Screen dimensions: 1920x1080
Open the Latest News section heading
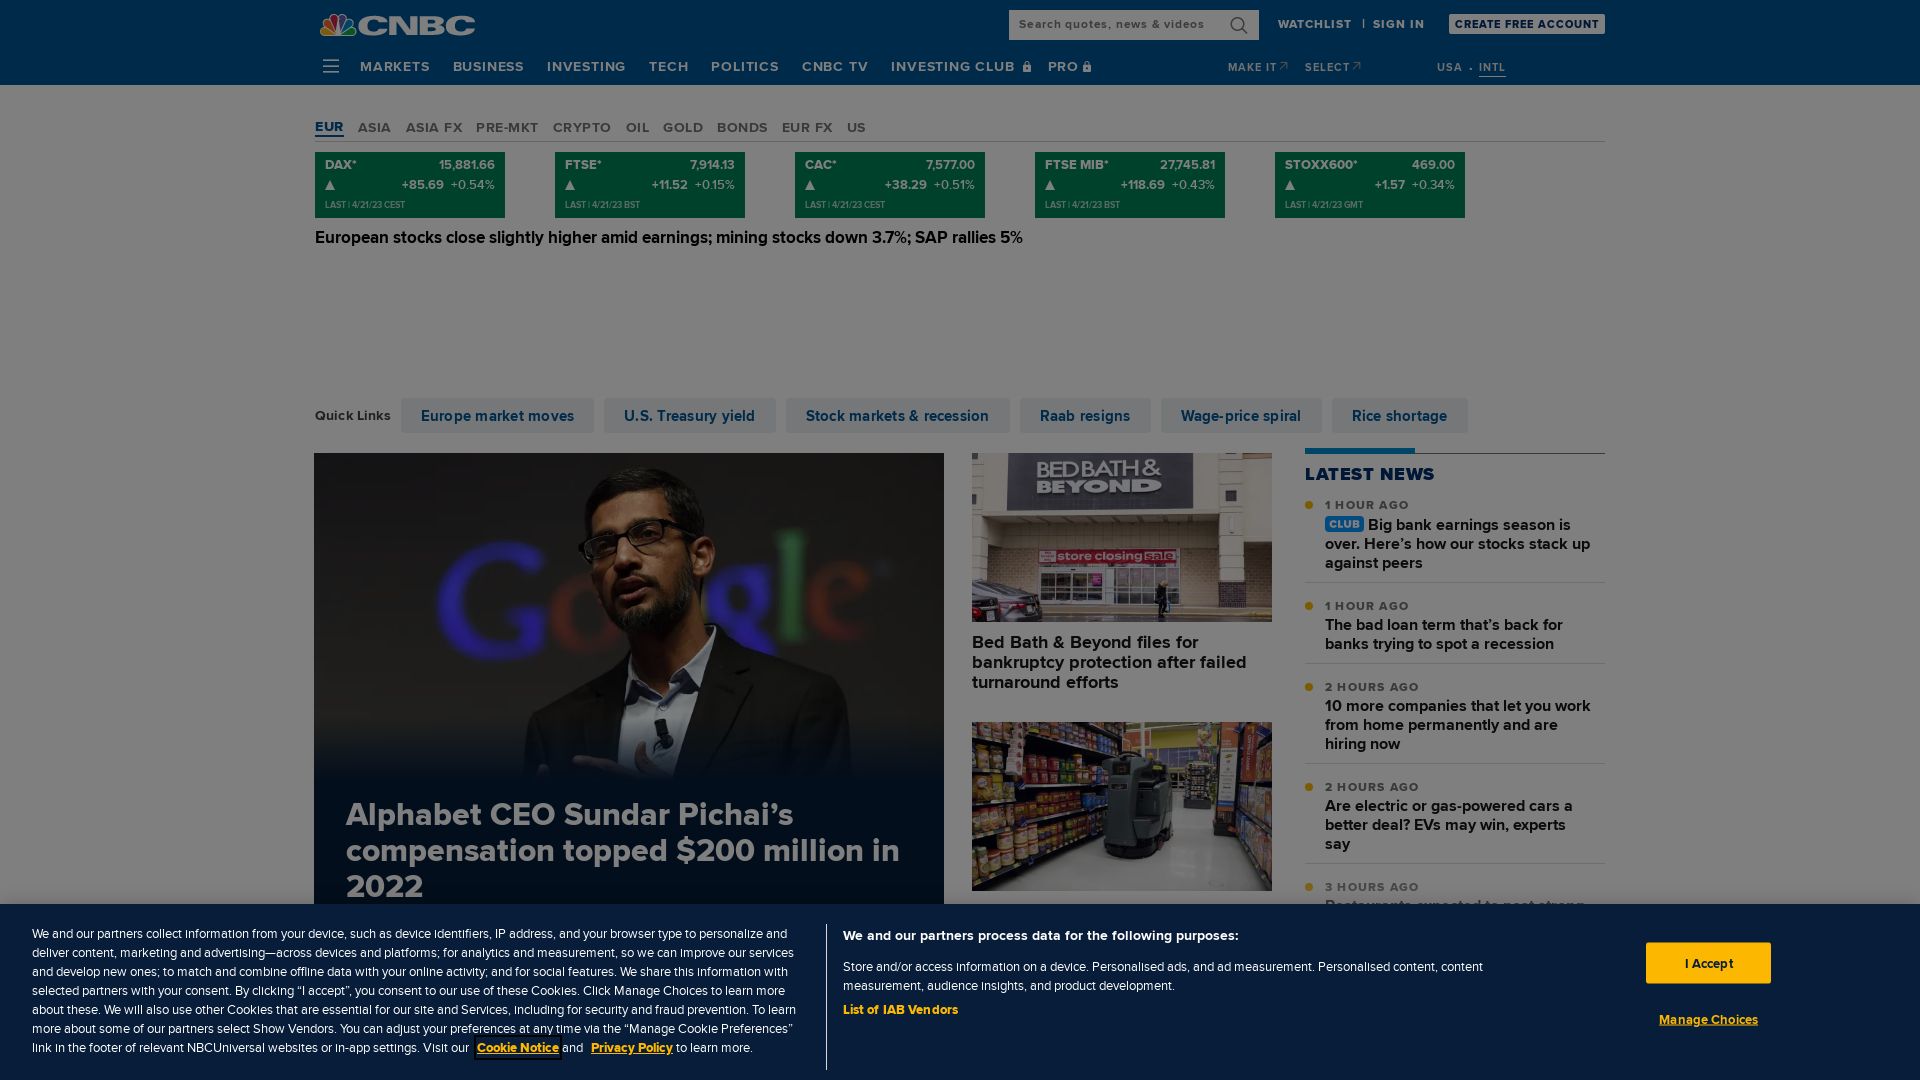pyautogui.click(x=1369, y=474)
